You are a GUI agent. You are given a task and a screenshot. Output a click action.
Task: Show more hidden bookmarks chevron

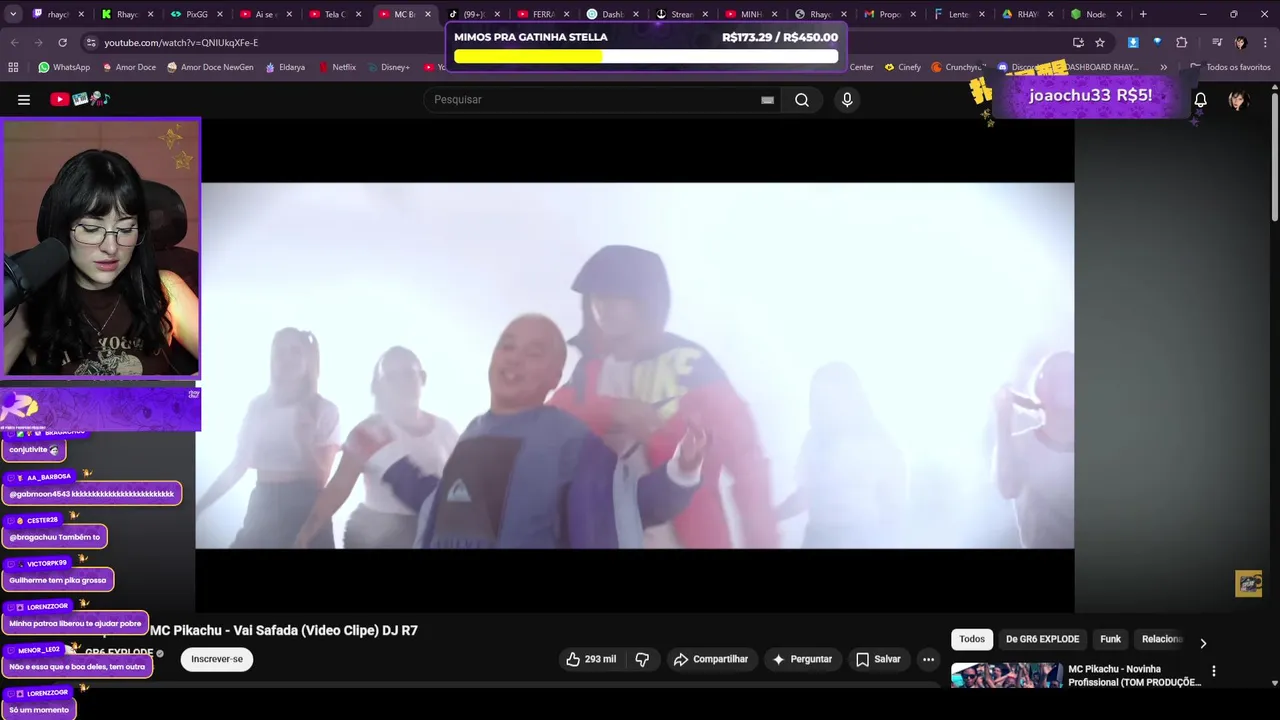pos(1163,67)
